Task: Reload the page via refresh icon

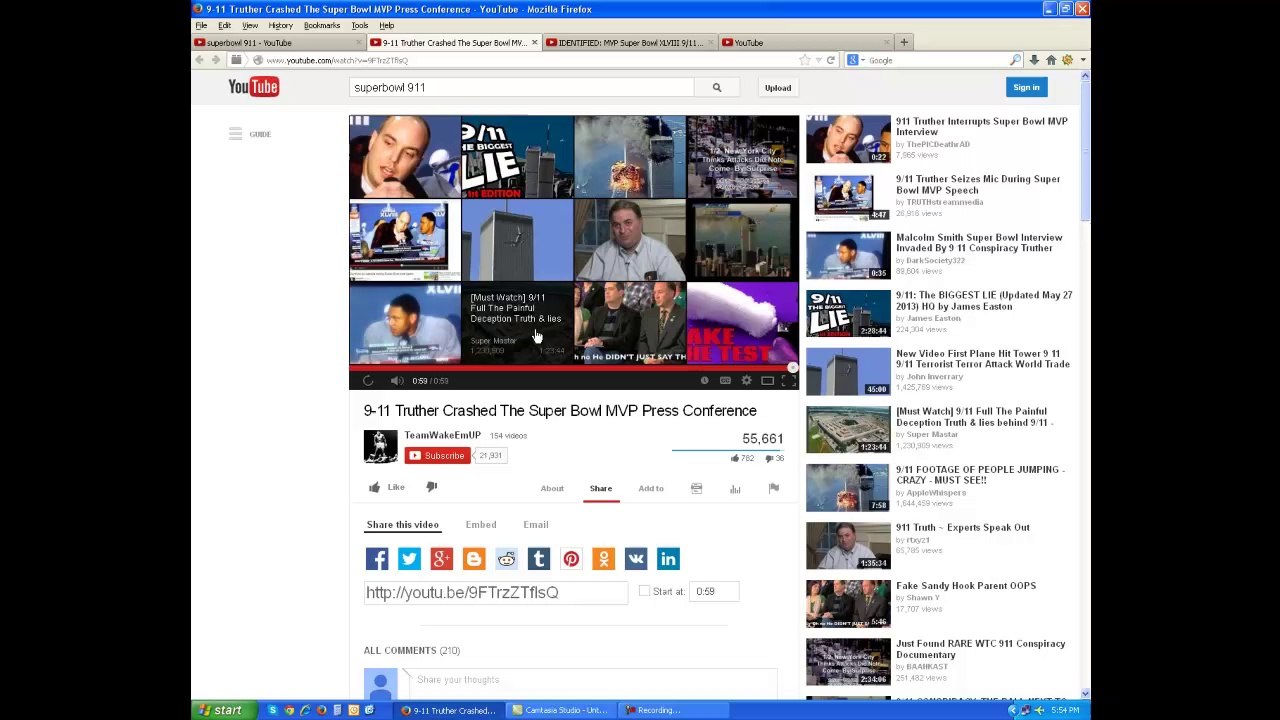Action: click(x=830, y=60)
